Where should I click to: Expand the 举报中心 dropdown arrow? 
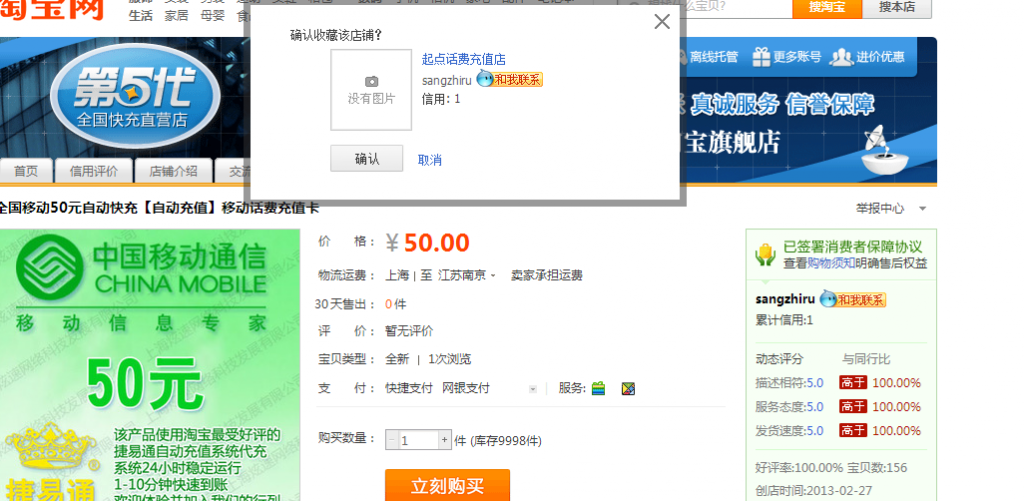click(x=923, y=209)
